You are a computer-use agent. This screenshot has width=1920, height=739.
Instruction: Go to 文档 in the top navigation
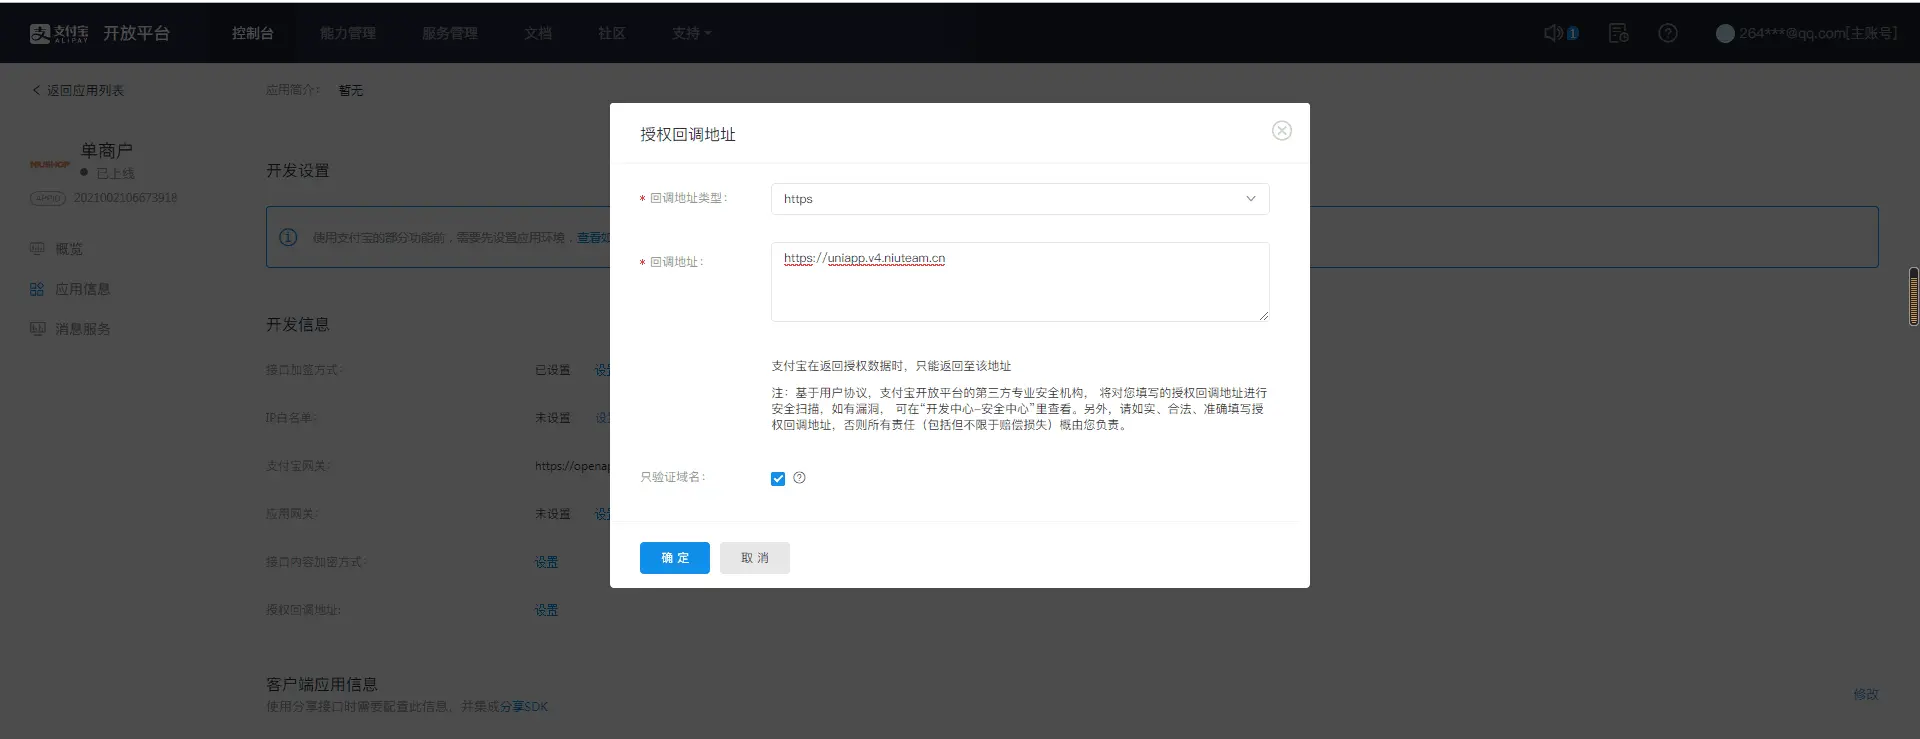[x=537, y=33]
